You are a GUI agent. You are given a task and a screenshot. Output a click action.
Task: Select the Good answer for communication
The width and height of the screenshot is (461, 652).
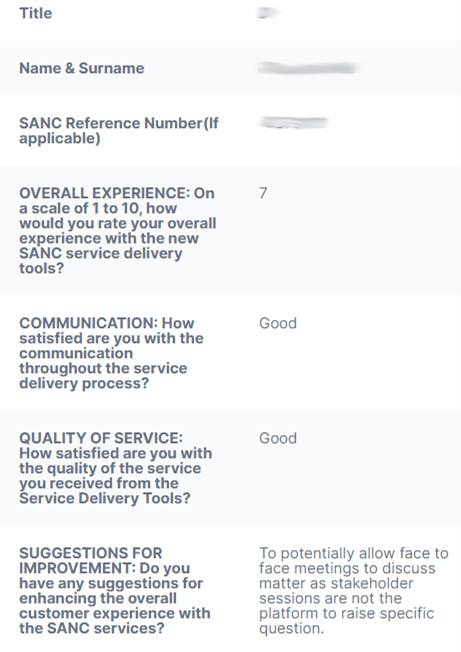(x=278, y=323)
